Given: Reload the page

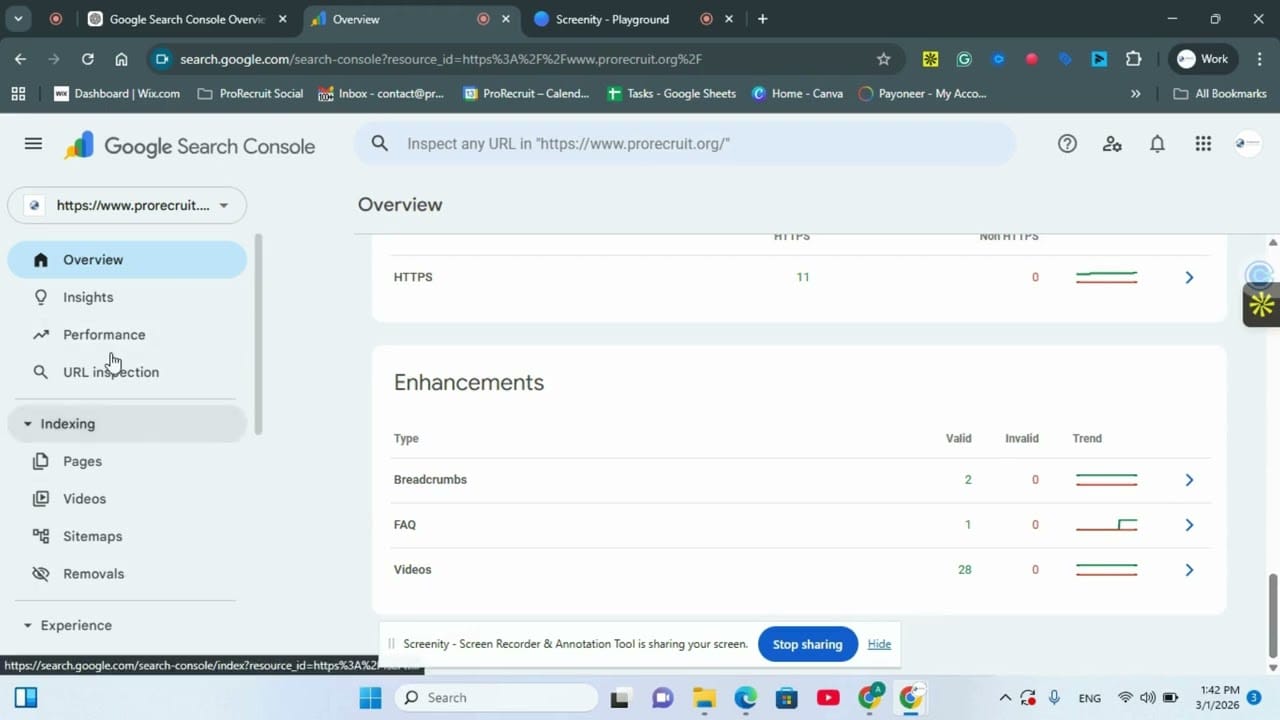Looking at the screenshot, I should pos(88,59).
